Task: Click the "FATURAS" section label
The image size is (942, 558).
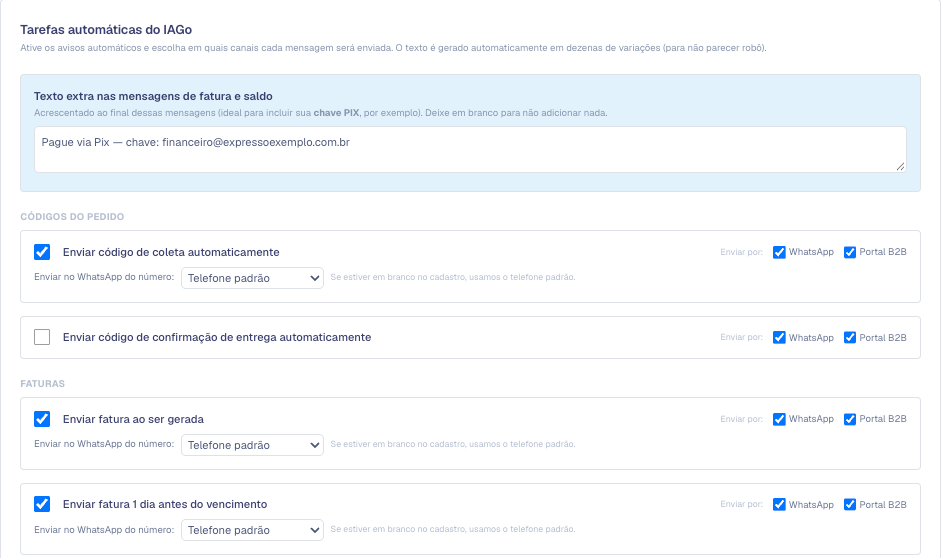Action: pos(43,384)
